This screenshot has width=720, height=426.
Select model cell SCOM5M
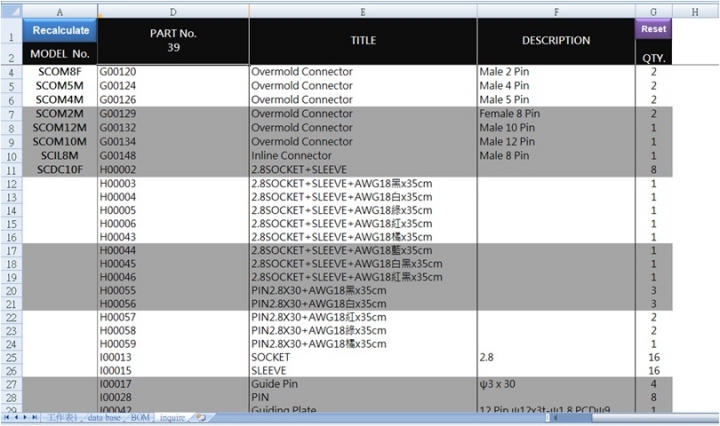(x=60, y=86)
